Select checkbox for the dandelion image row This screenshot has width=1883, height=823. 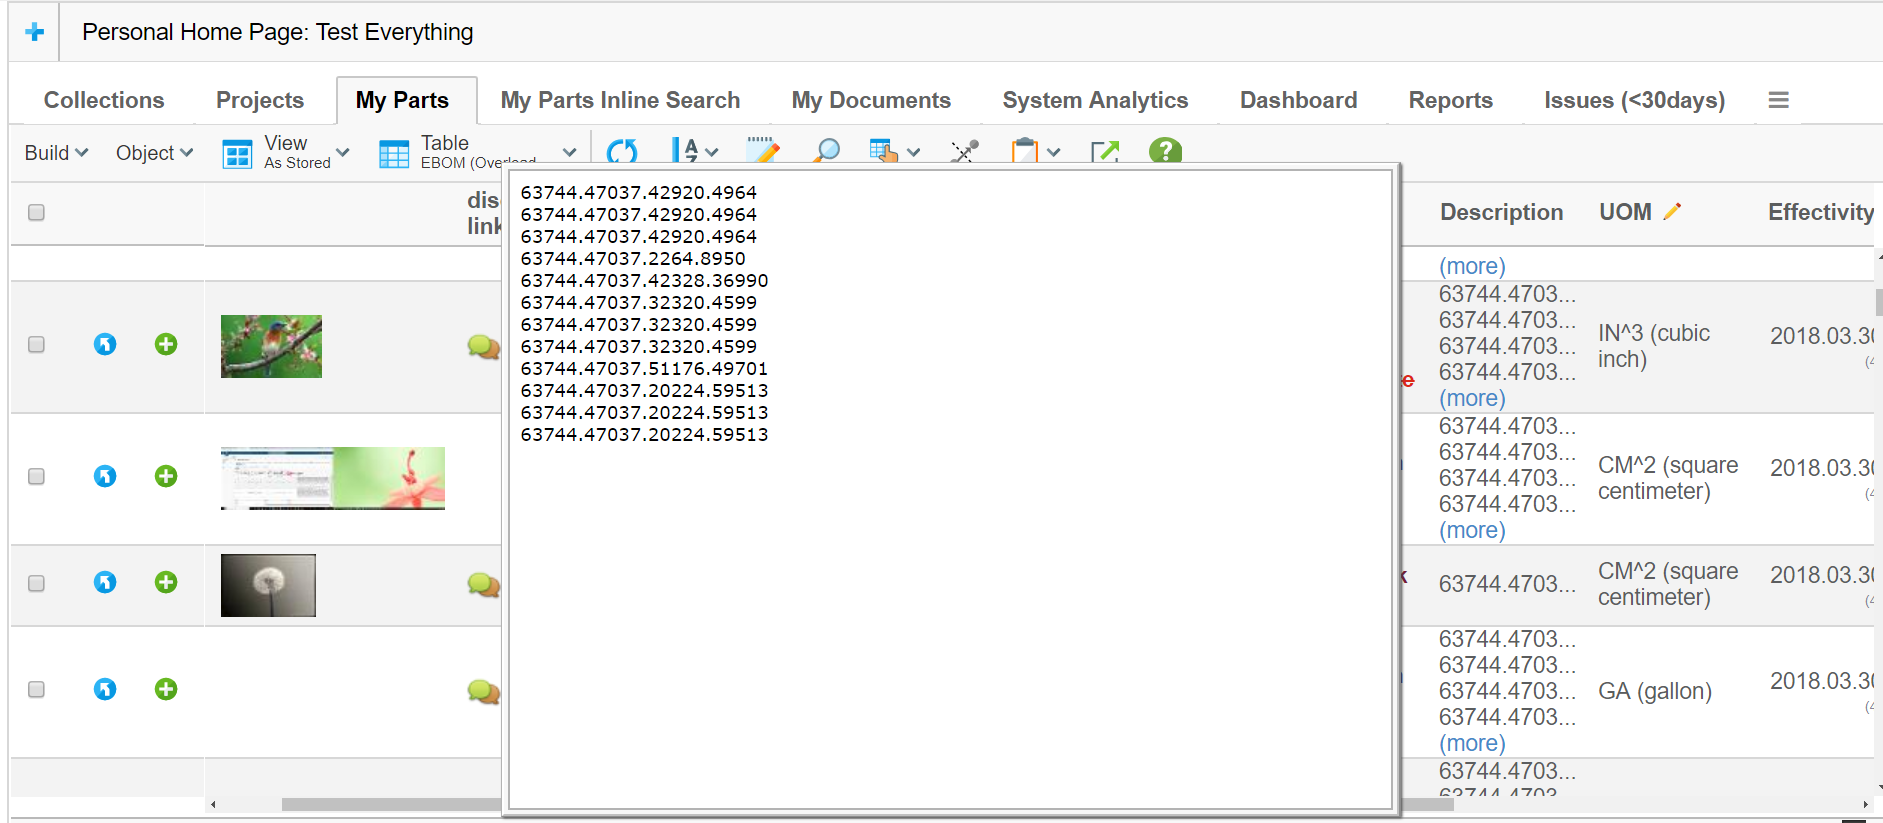[x=37, y=583]
